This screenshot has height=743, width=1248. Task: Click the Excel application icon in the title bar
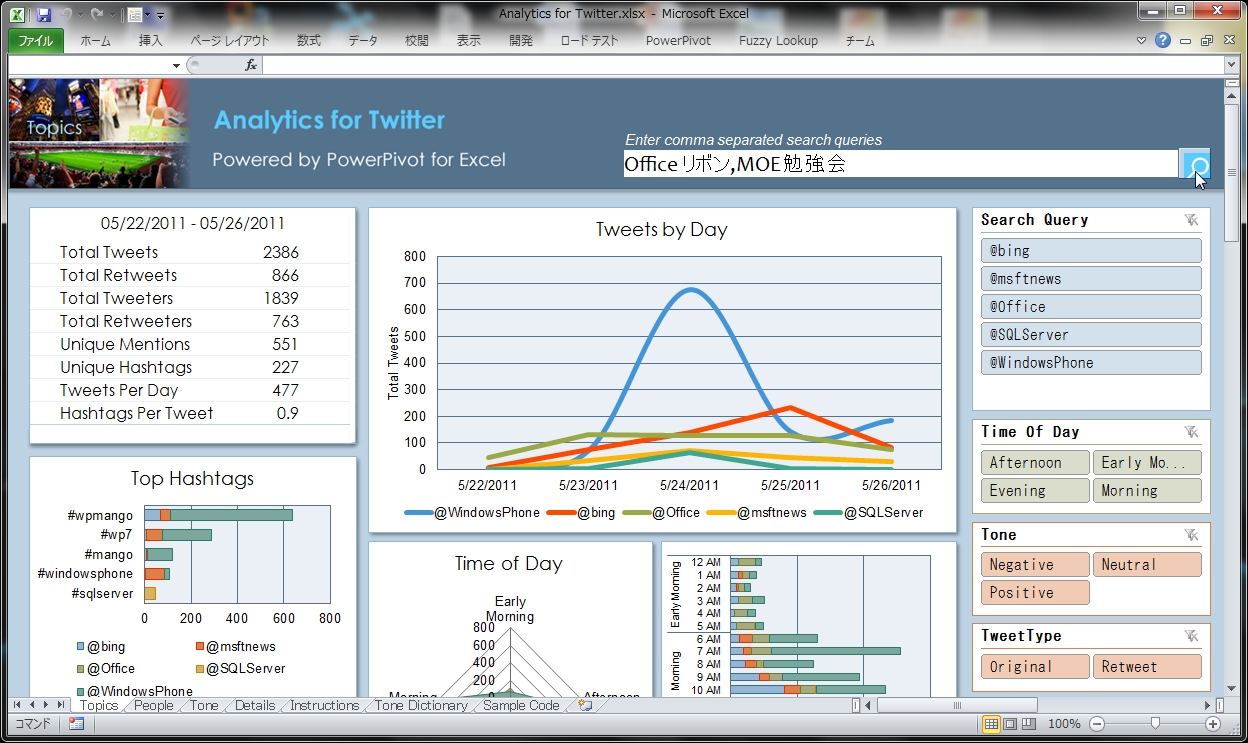coord(18,15)
